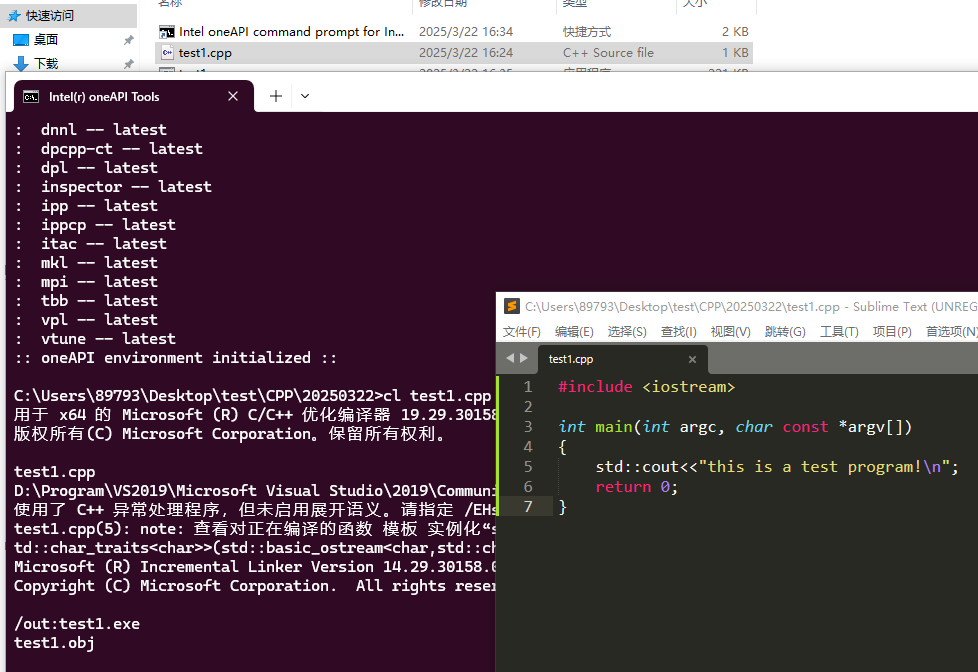Open the 视图(V) menu in Sublime Text
978x672 pixels.
730,332
